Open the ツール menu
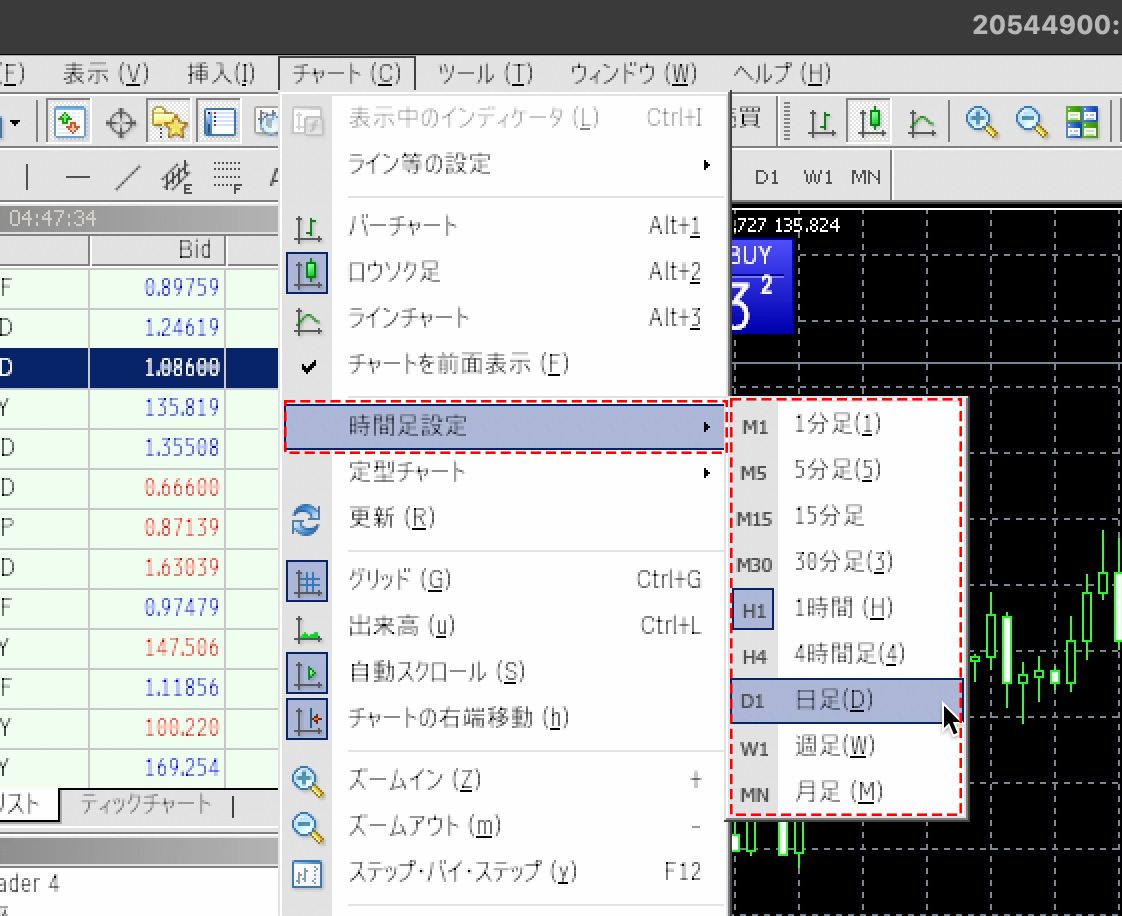 coord(484,73)
